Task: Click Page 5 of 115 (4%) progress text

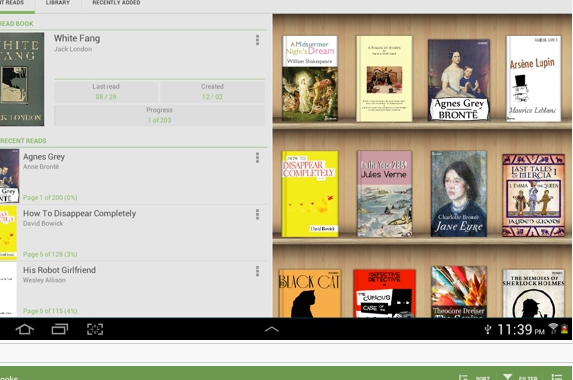Action: pyautogui.click(x=50, y=311)
